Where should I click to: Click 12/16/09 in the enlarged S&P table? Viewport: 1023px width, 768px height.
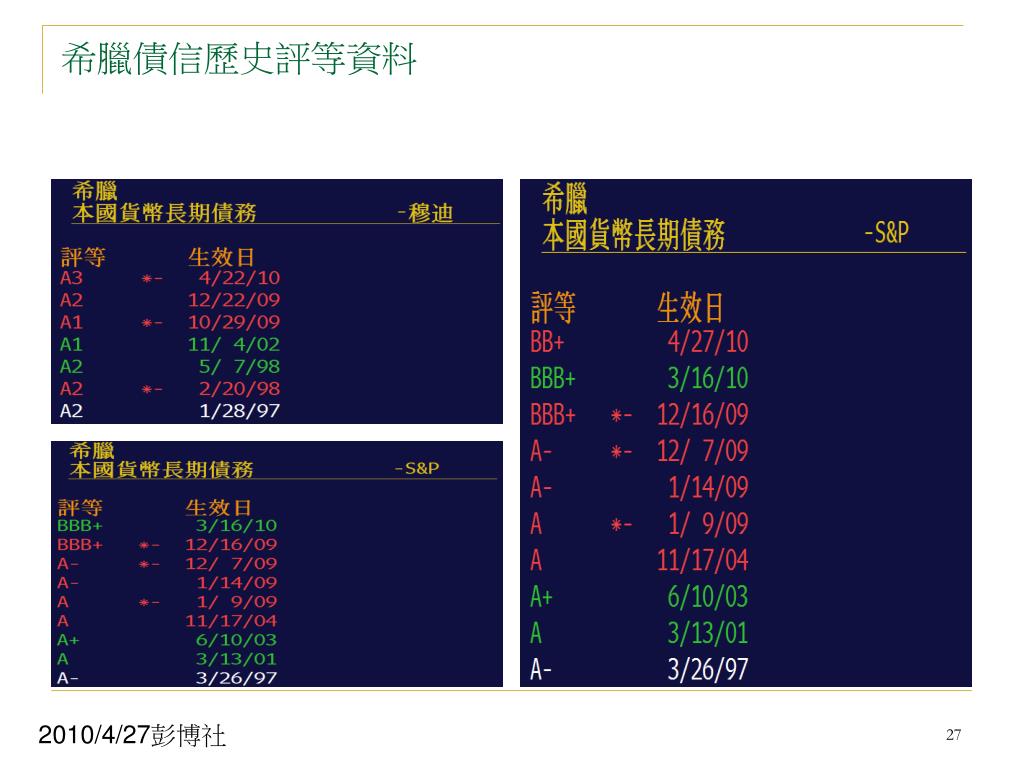(x=703, y=415)
